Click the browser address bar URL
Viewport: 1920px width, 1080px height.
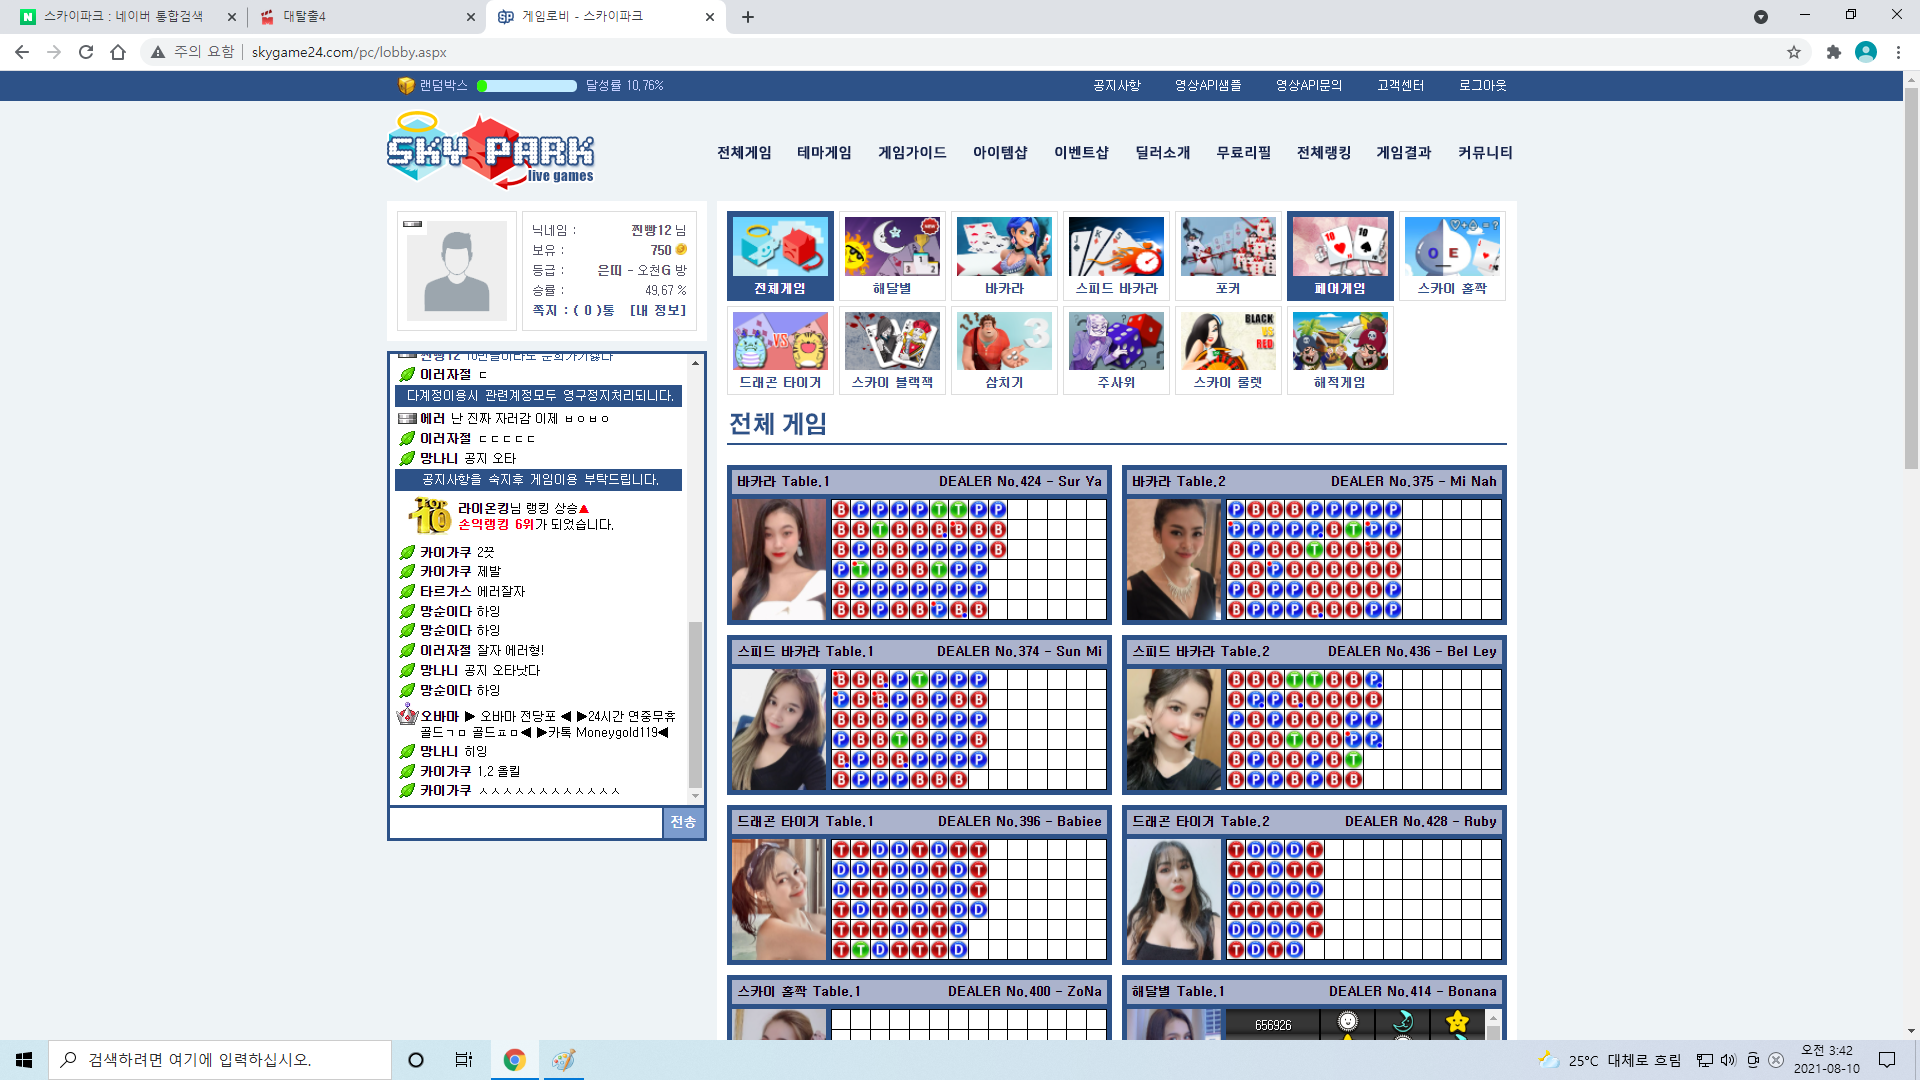tap(349, 52)
